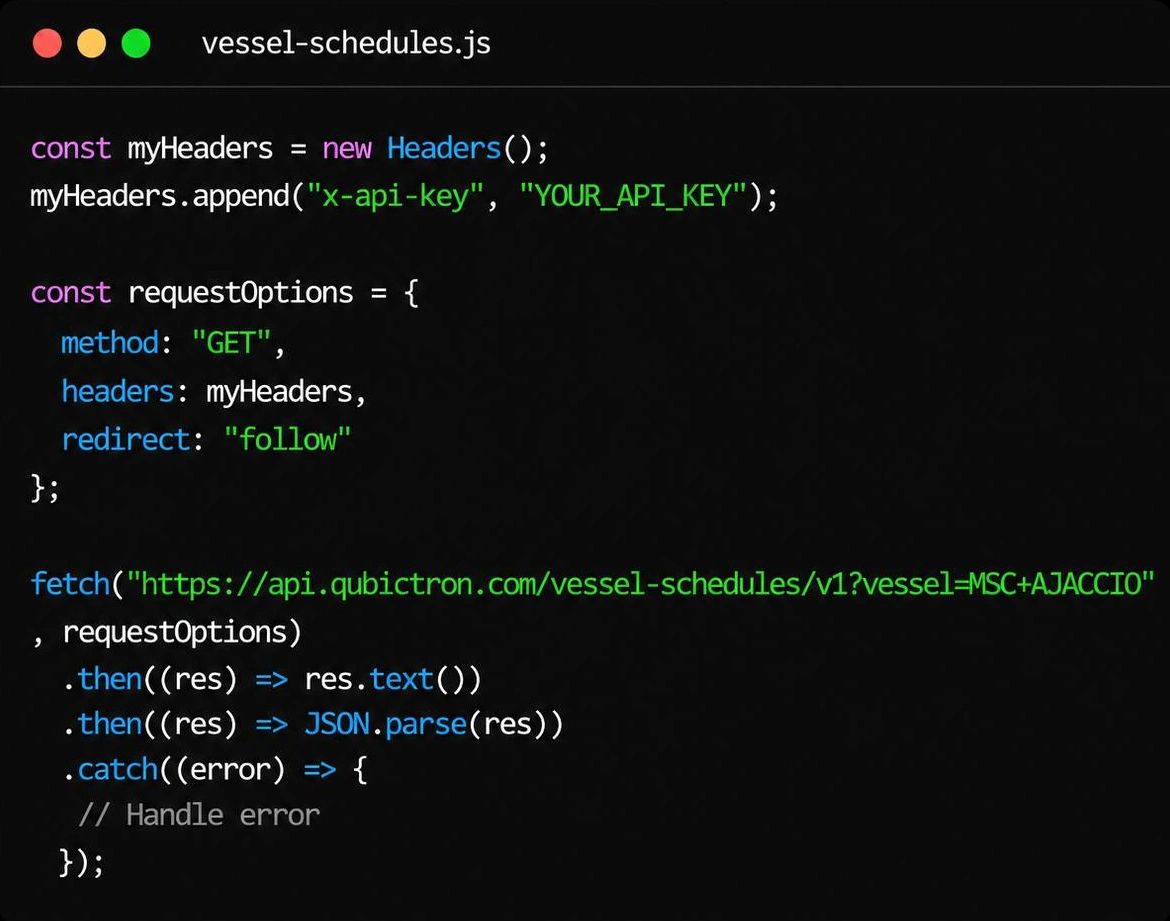The height and width of the screenshot is (921, 1170).
Task: Click the "follow" redirect value
Action: point(287,440)
